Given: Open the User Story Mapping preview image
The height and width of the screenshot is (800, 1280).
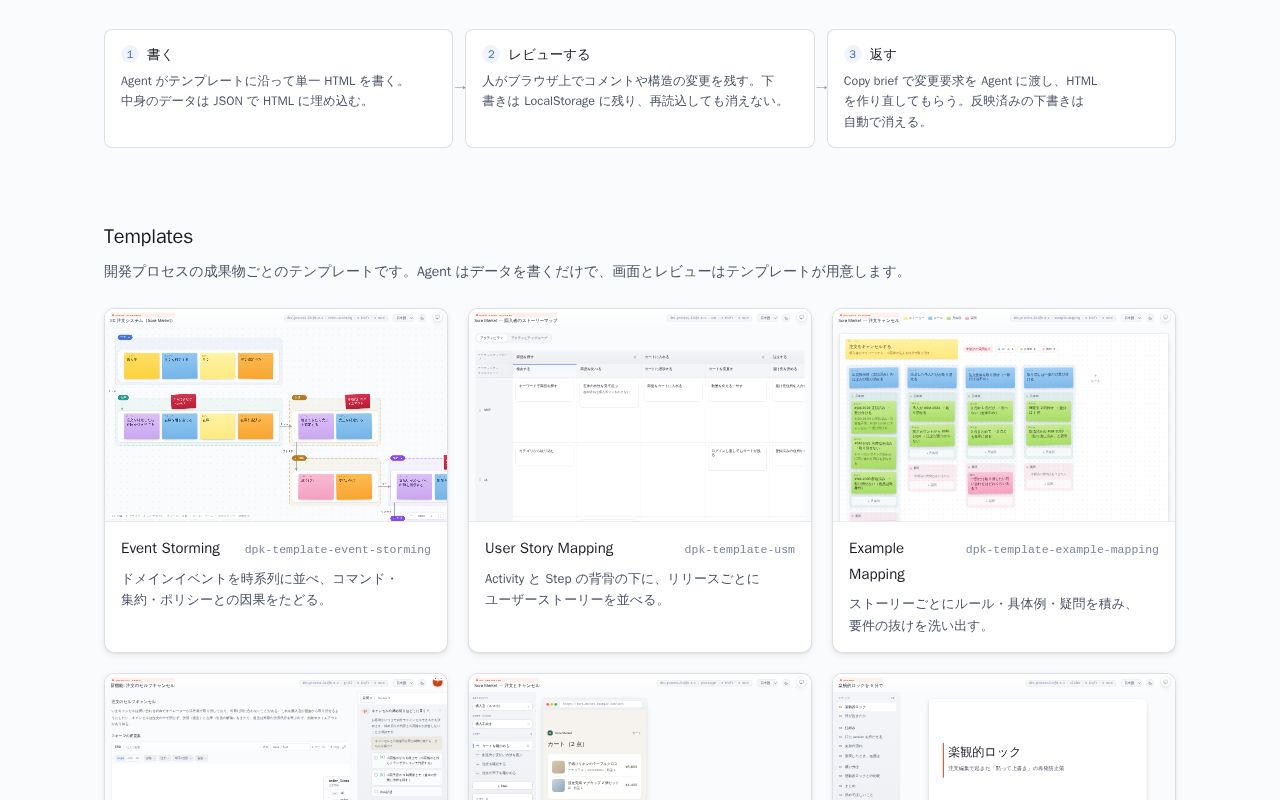Looking at the screenshot, I should coord(640,415).
